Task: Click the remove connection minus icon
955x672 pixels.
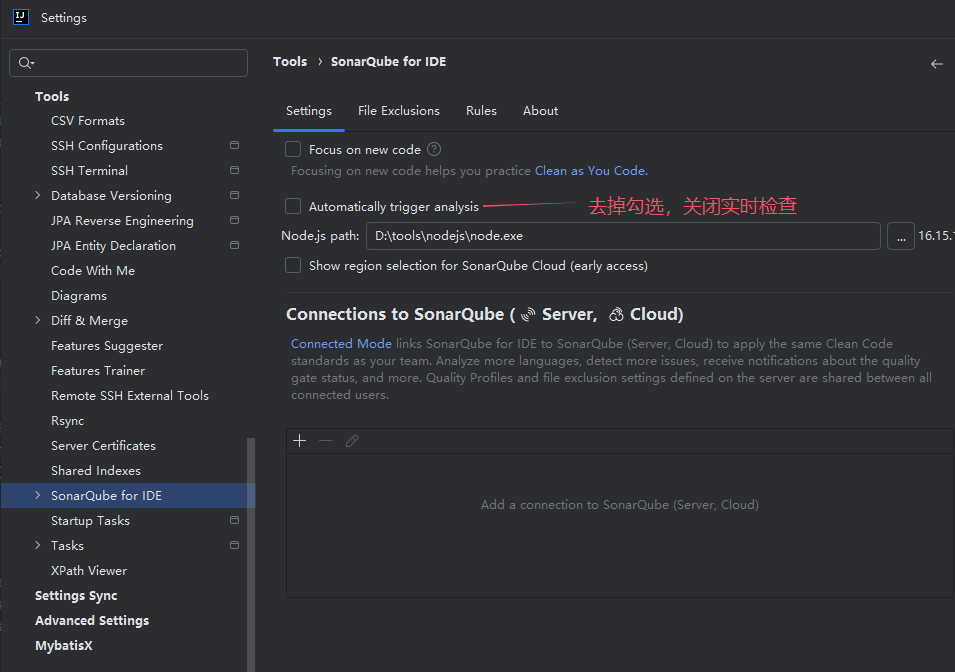Action: (325, 441)
